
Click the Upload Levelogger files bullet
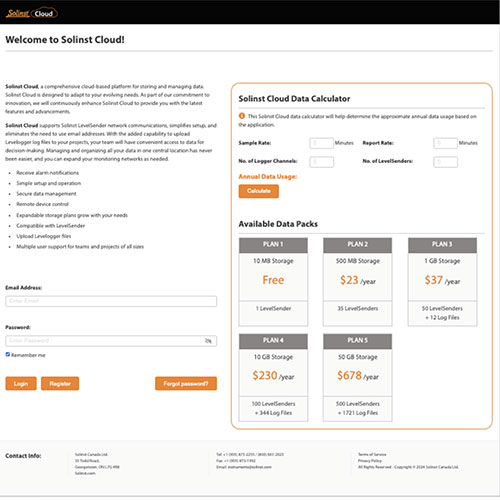coord(44,236)
